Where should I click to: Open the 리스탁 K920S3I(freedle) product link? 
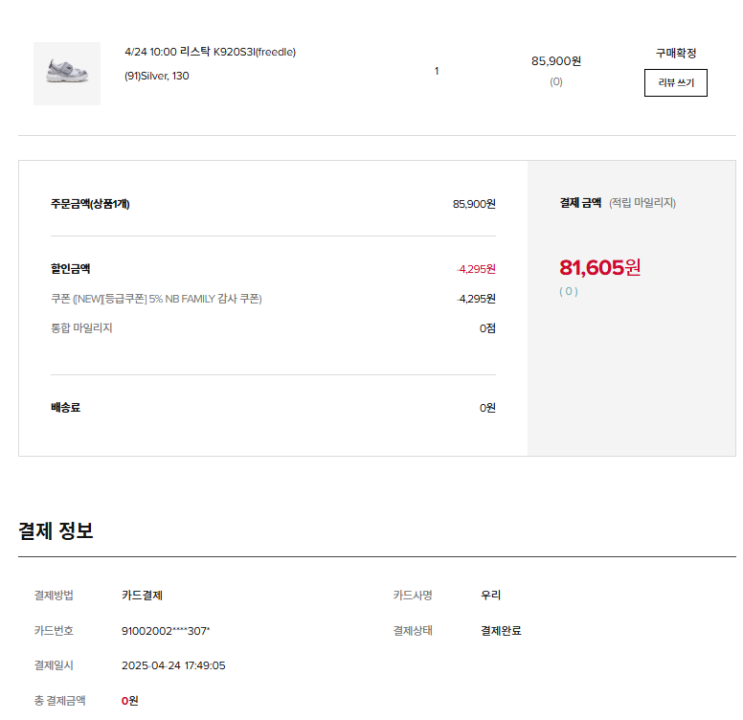tap(210, 52)
